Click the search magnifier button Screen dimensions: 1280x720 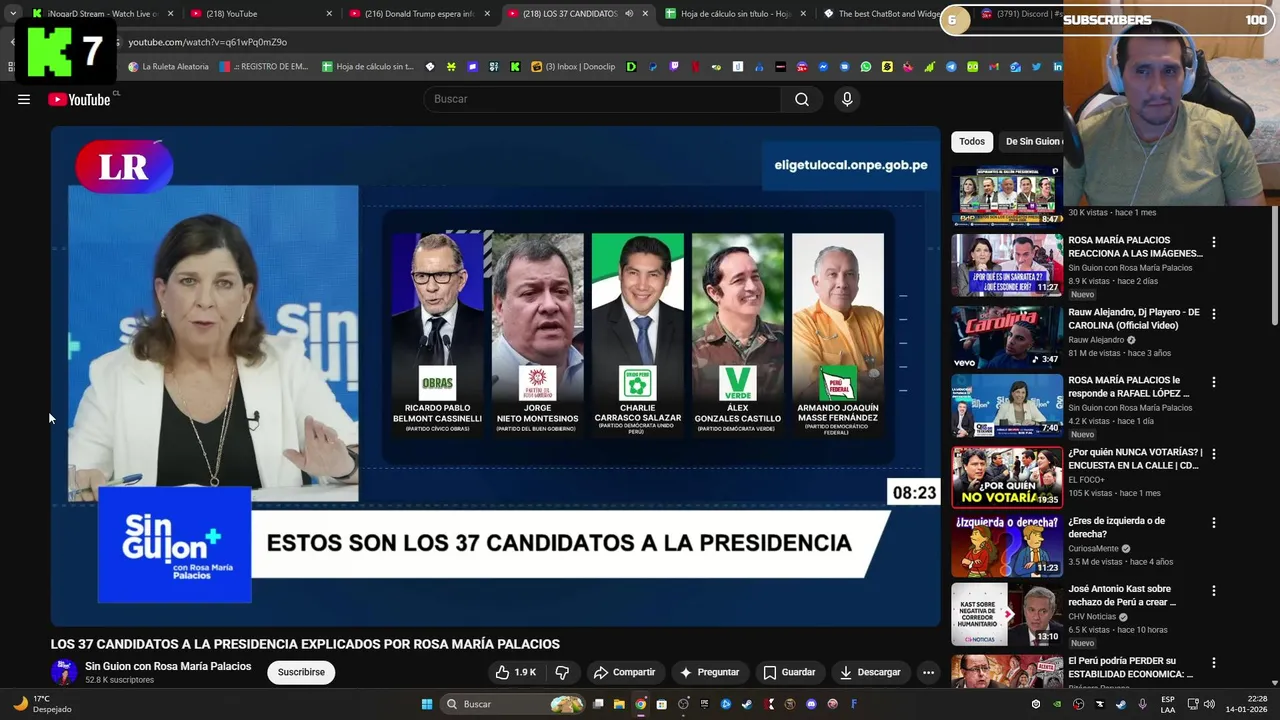point(802,99)
